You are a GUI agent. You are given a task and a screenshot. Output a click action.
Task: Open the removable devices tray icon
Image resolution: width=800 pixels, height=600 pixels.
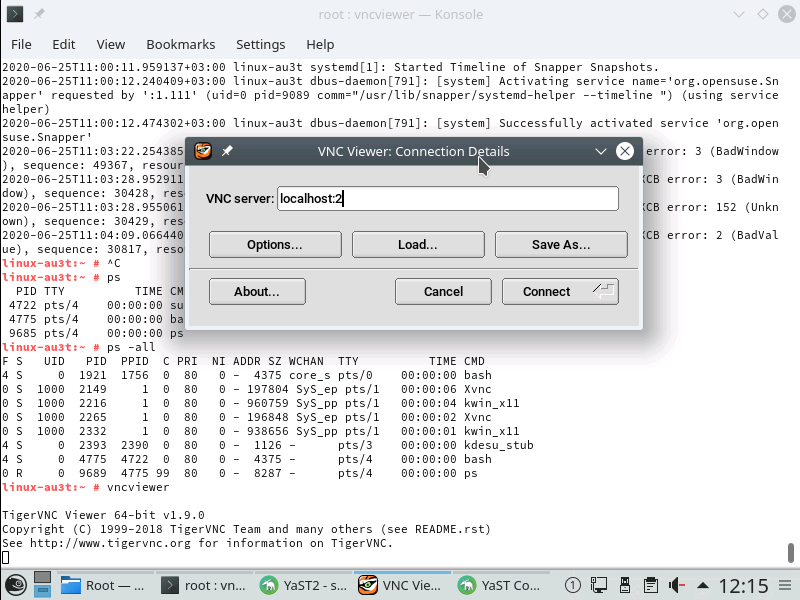tap(624, 585)
